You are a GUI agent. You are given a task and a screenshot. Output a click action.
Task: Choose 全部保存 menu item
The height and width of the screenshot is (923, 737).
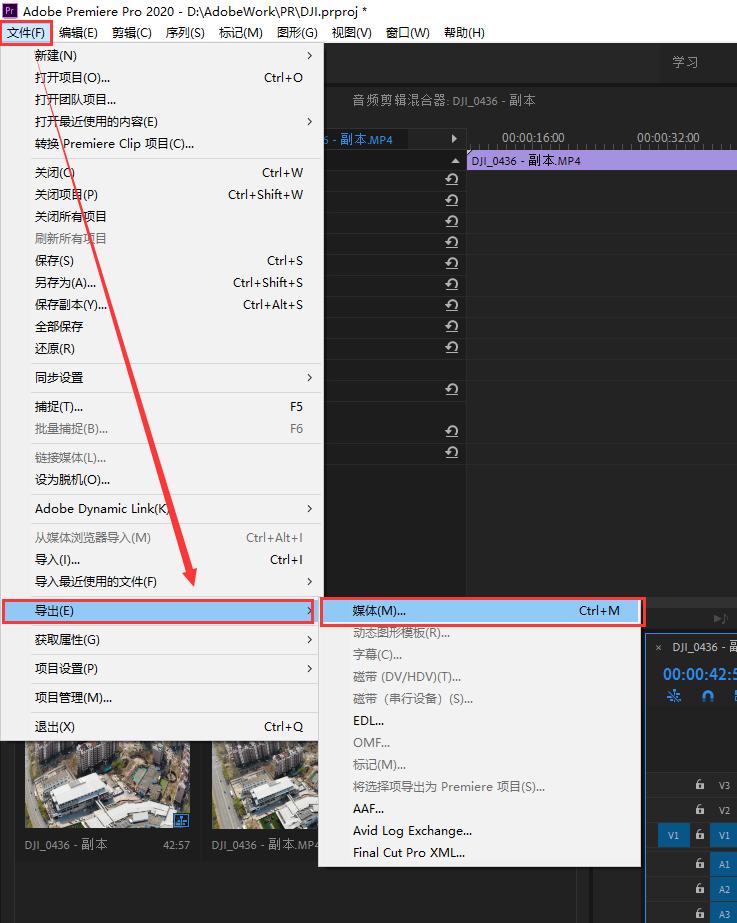(x=162, y=327)
